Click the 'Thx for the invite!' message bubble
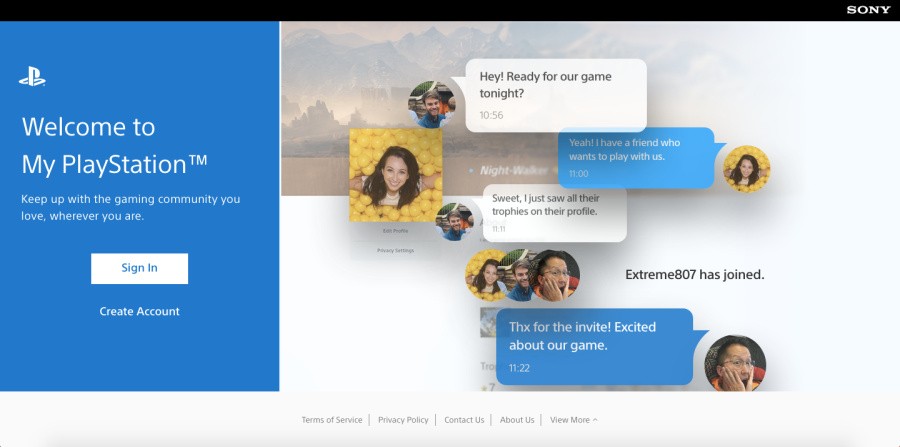The height and width of the screenshot is (447, 900). coord(594,347)
